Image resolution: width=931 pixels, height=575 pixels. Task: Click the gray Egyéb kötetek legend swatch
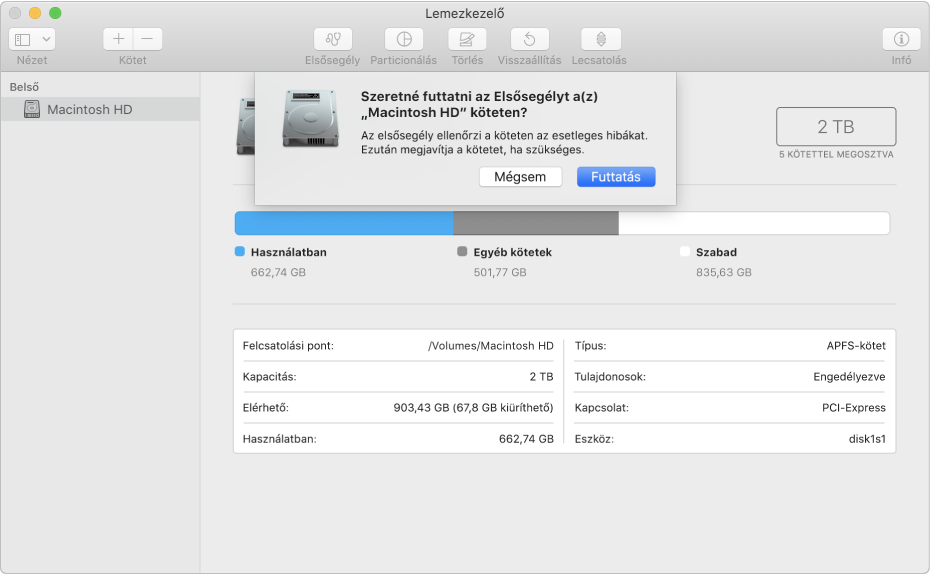(x=462, y=251)
